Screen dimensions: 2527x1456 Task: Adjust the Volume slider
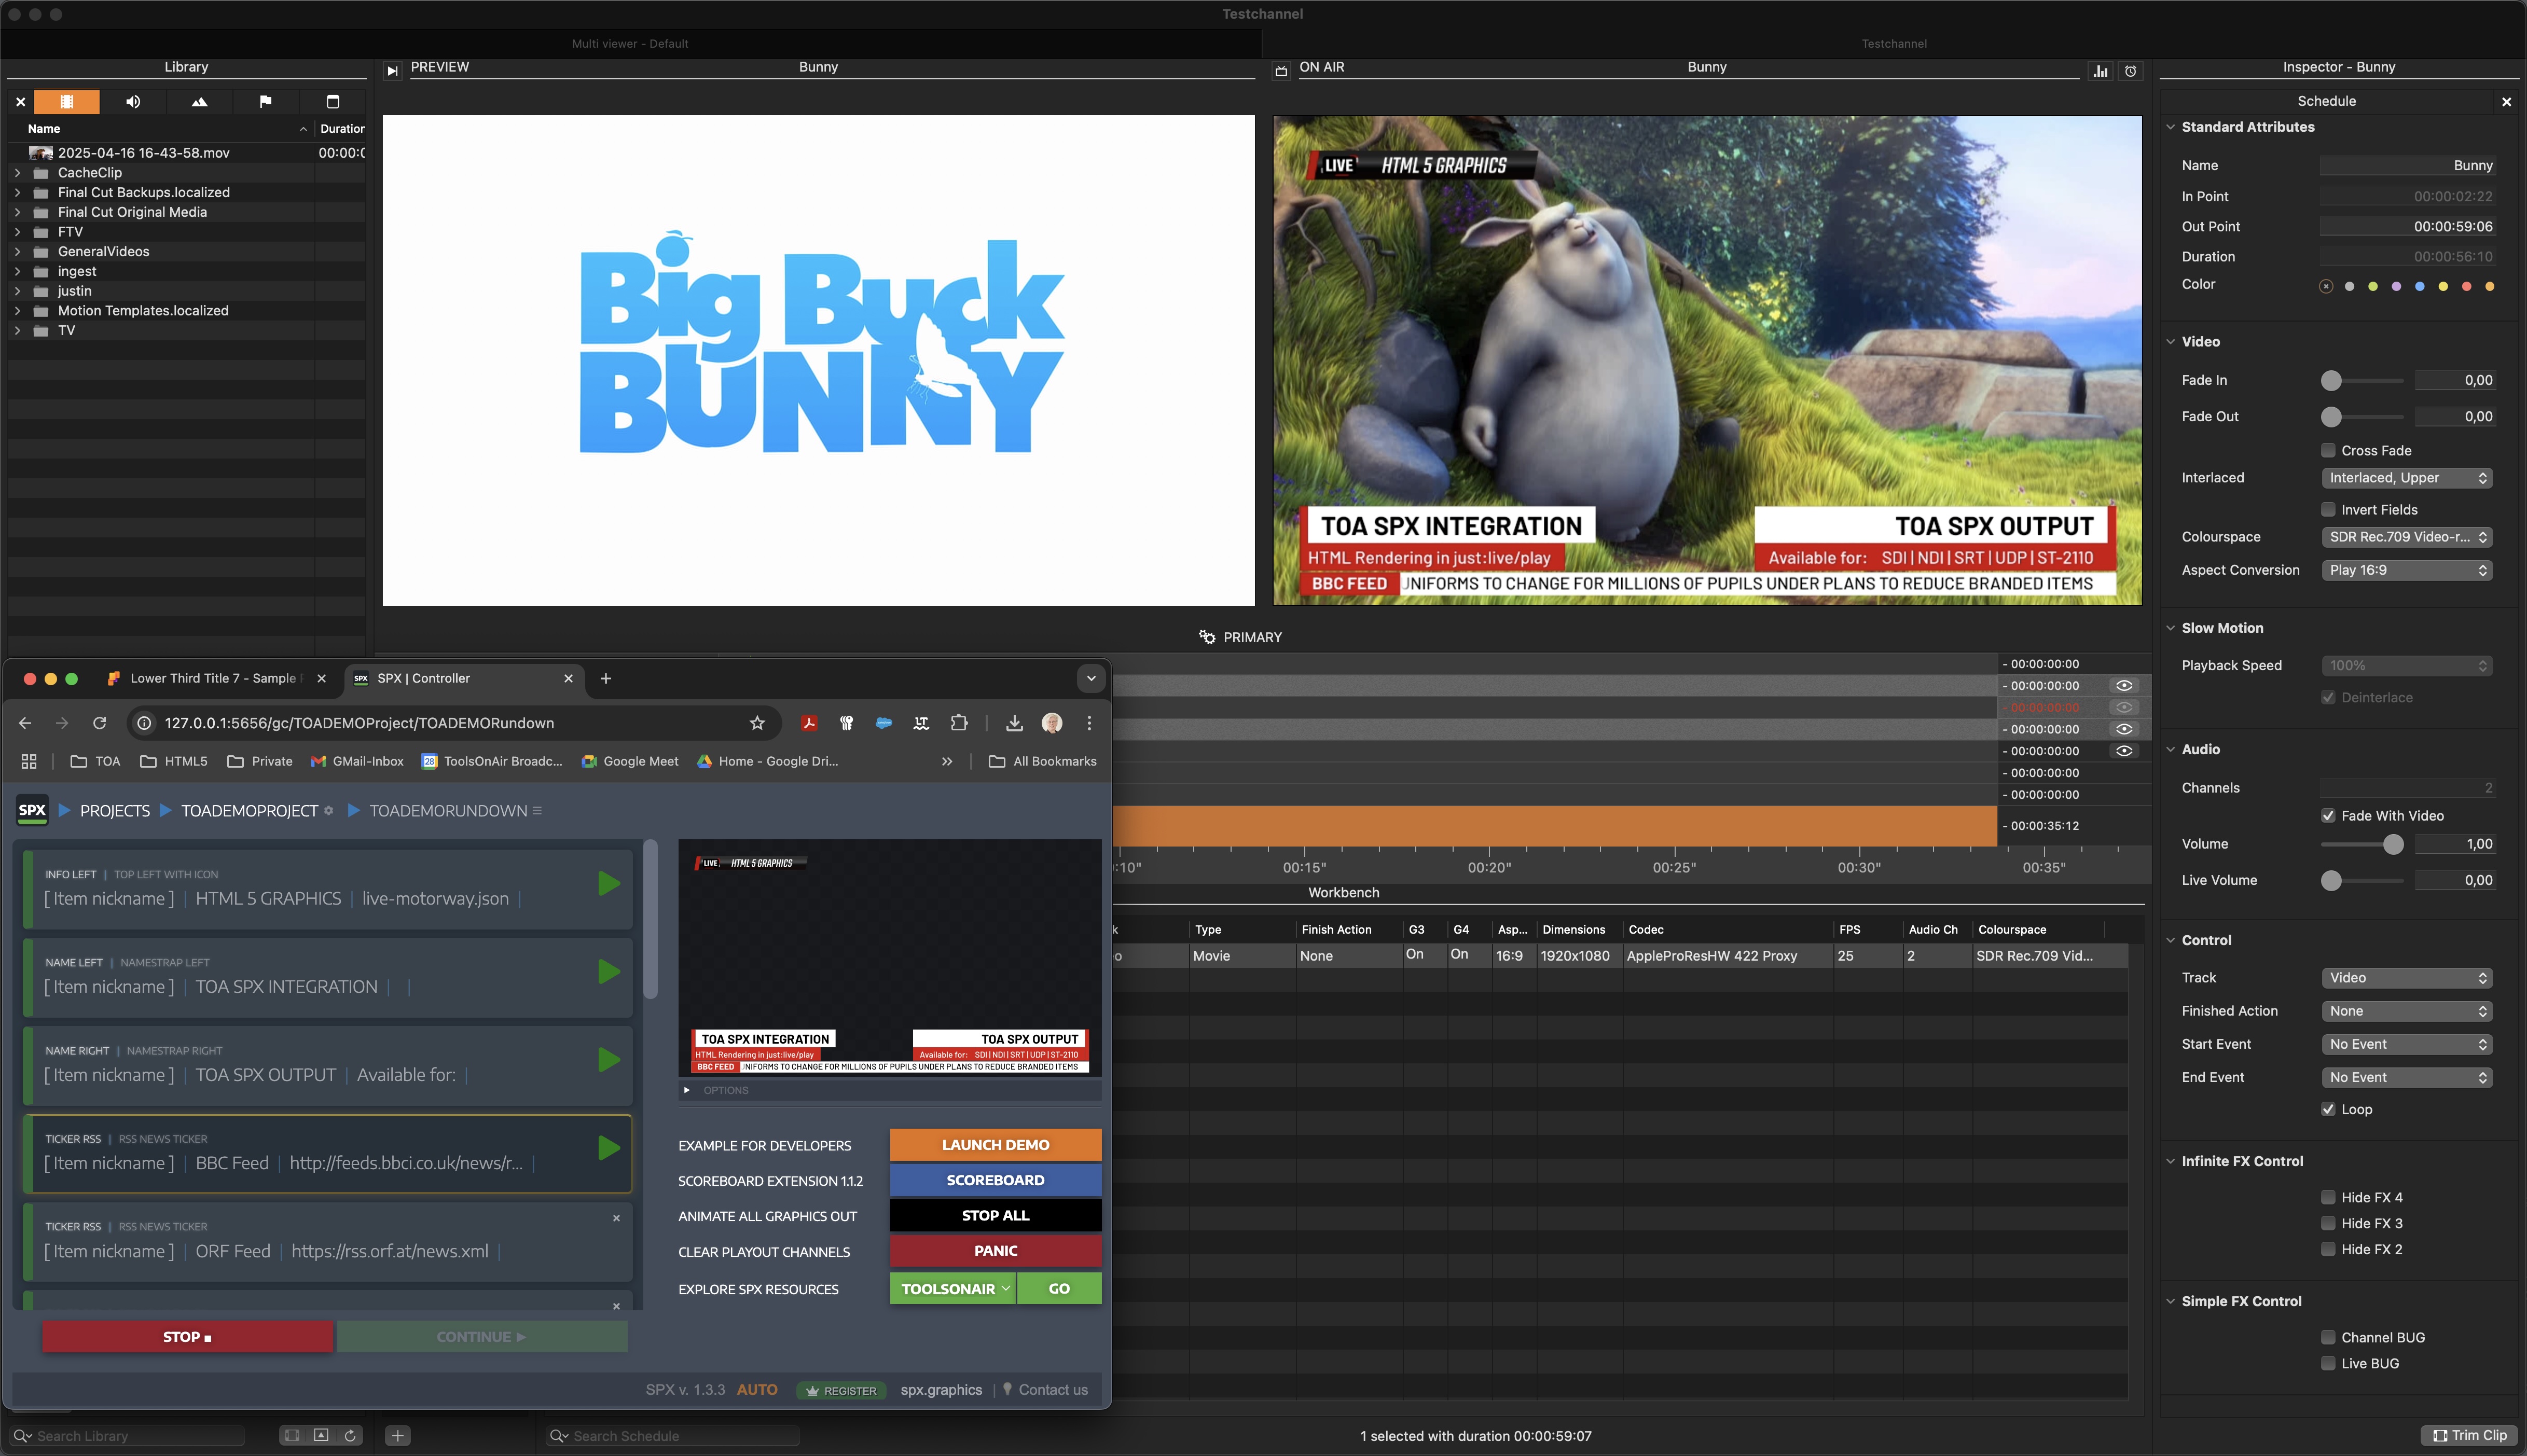pos(2393,845)
